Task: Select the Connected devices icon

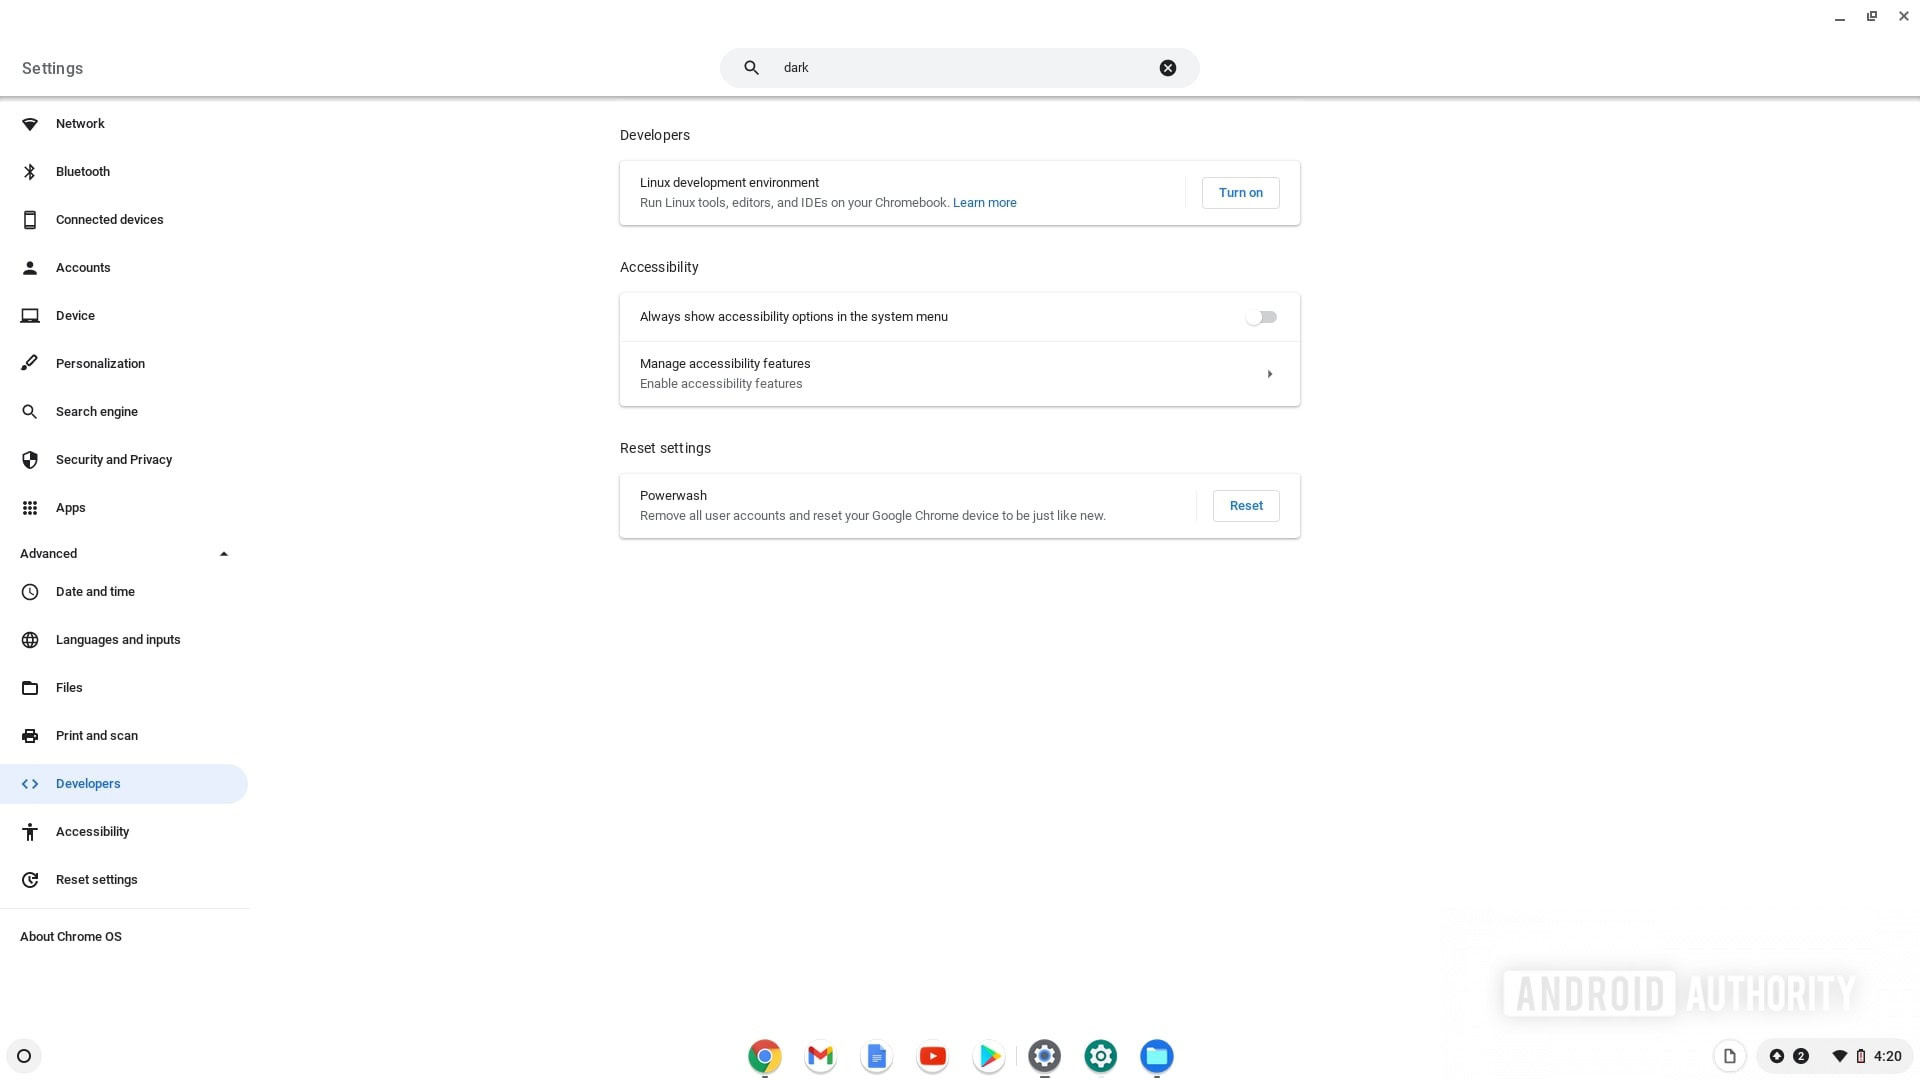Action: [x=29, y=219]
